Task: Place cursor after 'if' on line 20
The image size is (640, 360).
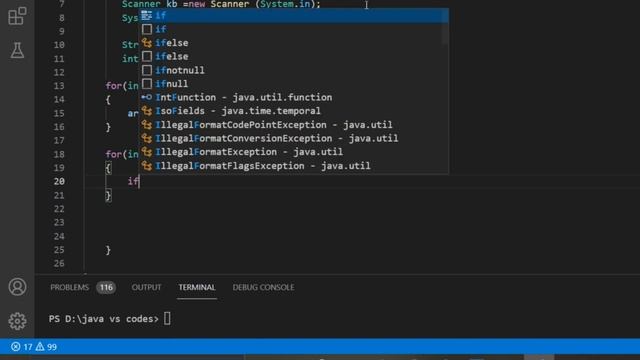Action: tap(139, 181)
